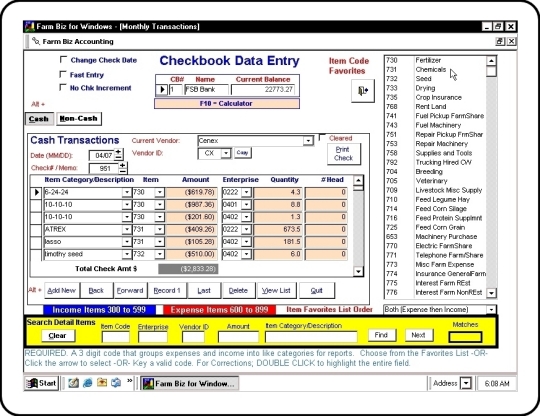Open item code dropdown on timothy seed row
The height and width of the screenshot is (416, 540).
pos(159,254)
